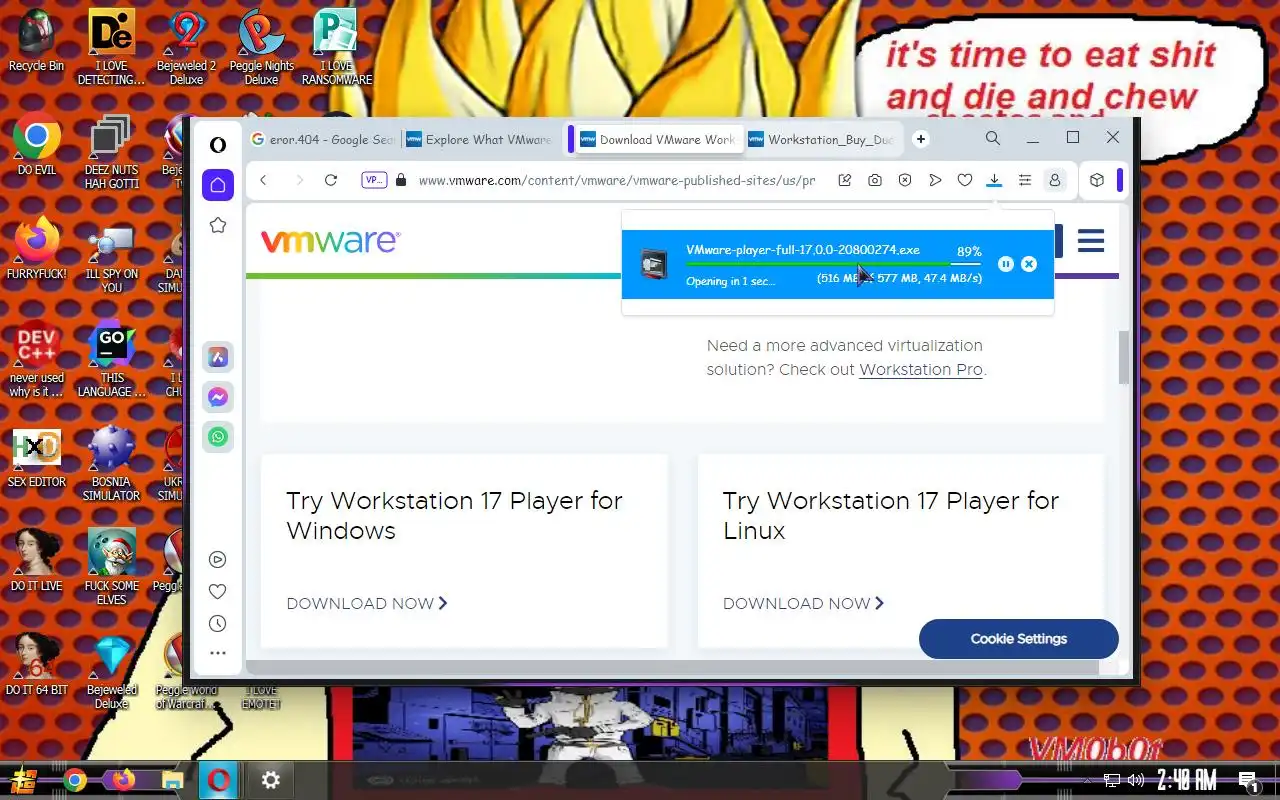Screen dimensions: 1280x800
Task: Pause the VMware player download
Action: [1006, 264]
